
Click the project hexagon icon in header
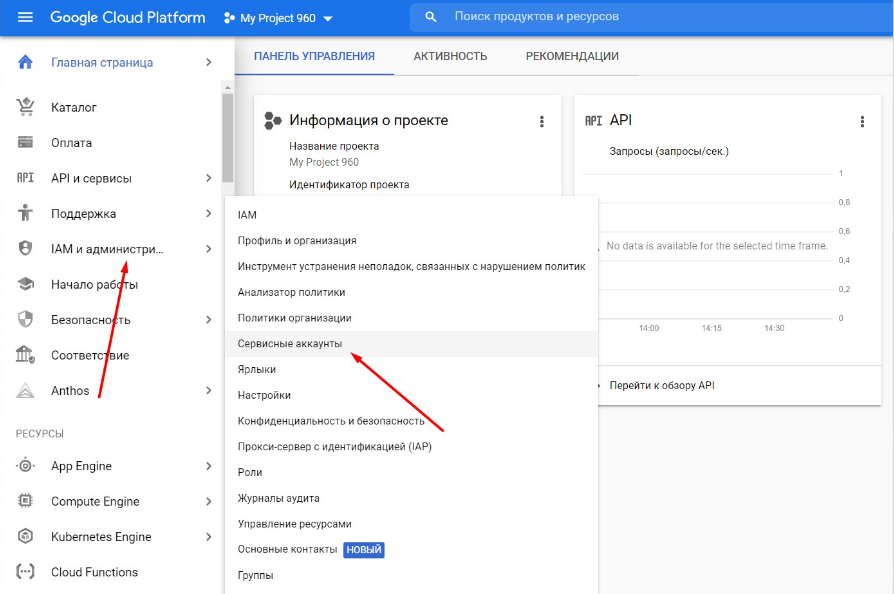point(229,18)
